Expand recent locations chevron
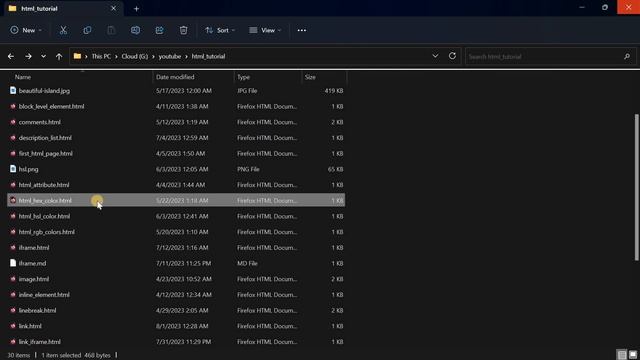Screen dimensions: 640x360 pyautogui.click(x=43, y=56)
